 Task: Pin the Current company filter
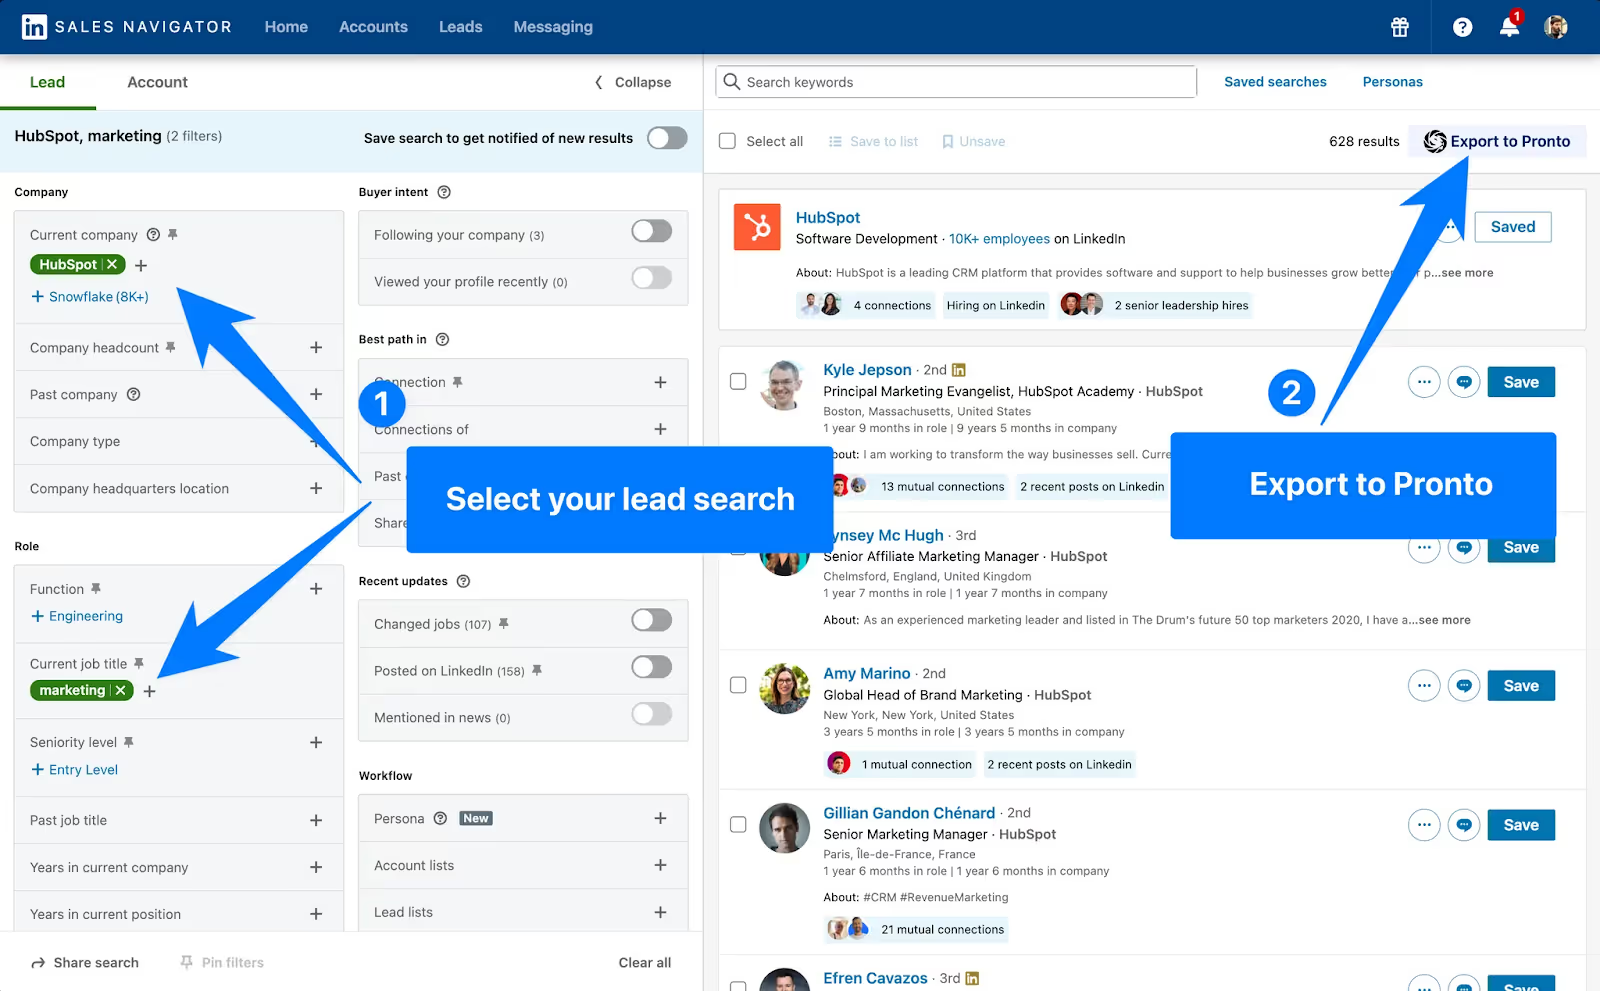click(172, 234)
